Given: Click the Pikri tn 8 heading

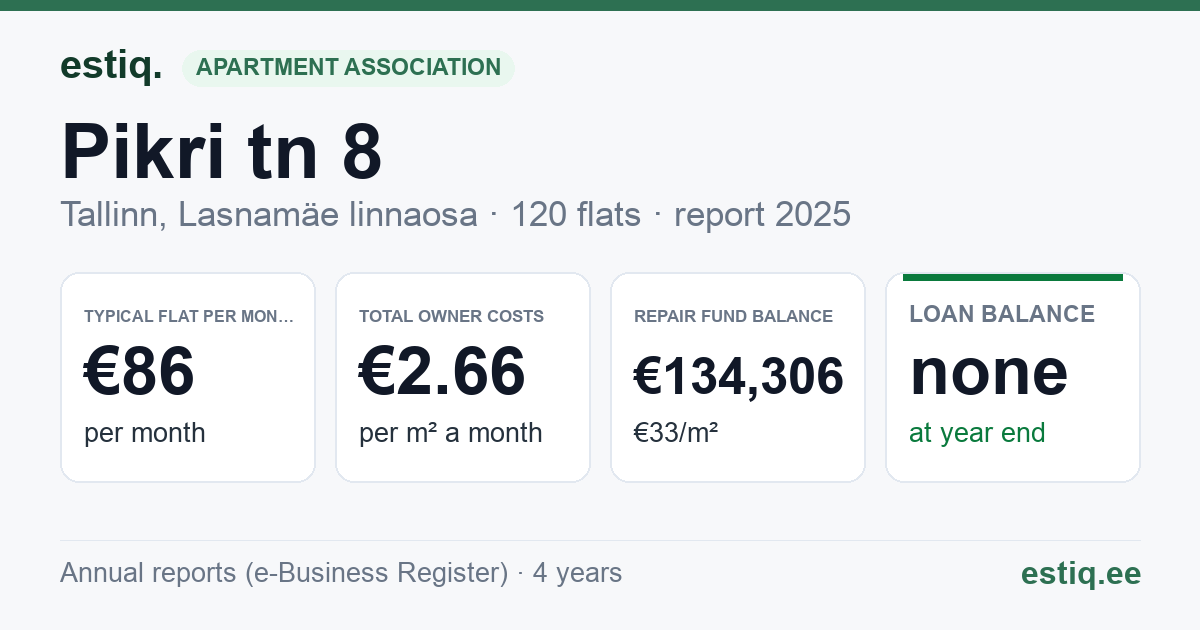Looking at the screenshot, I should coord(222,152).
